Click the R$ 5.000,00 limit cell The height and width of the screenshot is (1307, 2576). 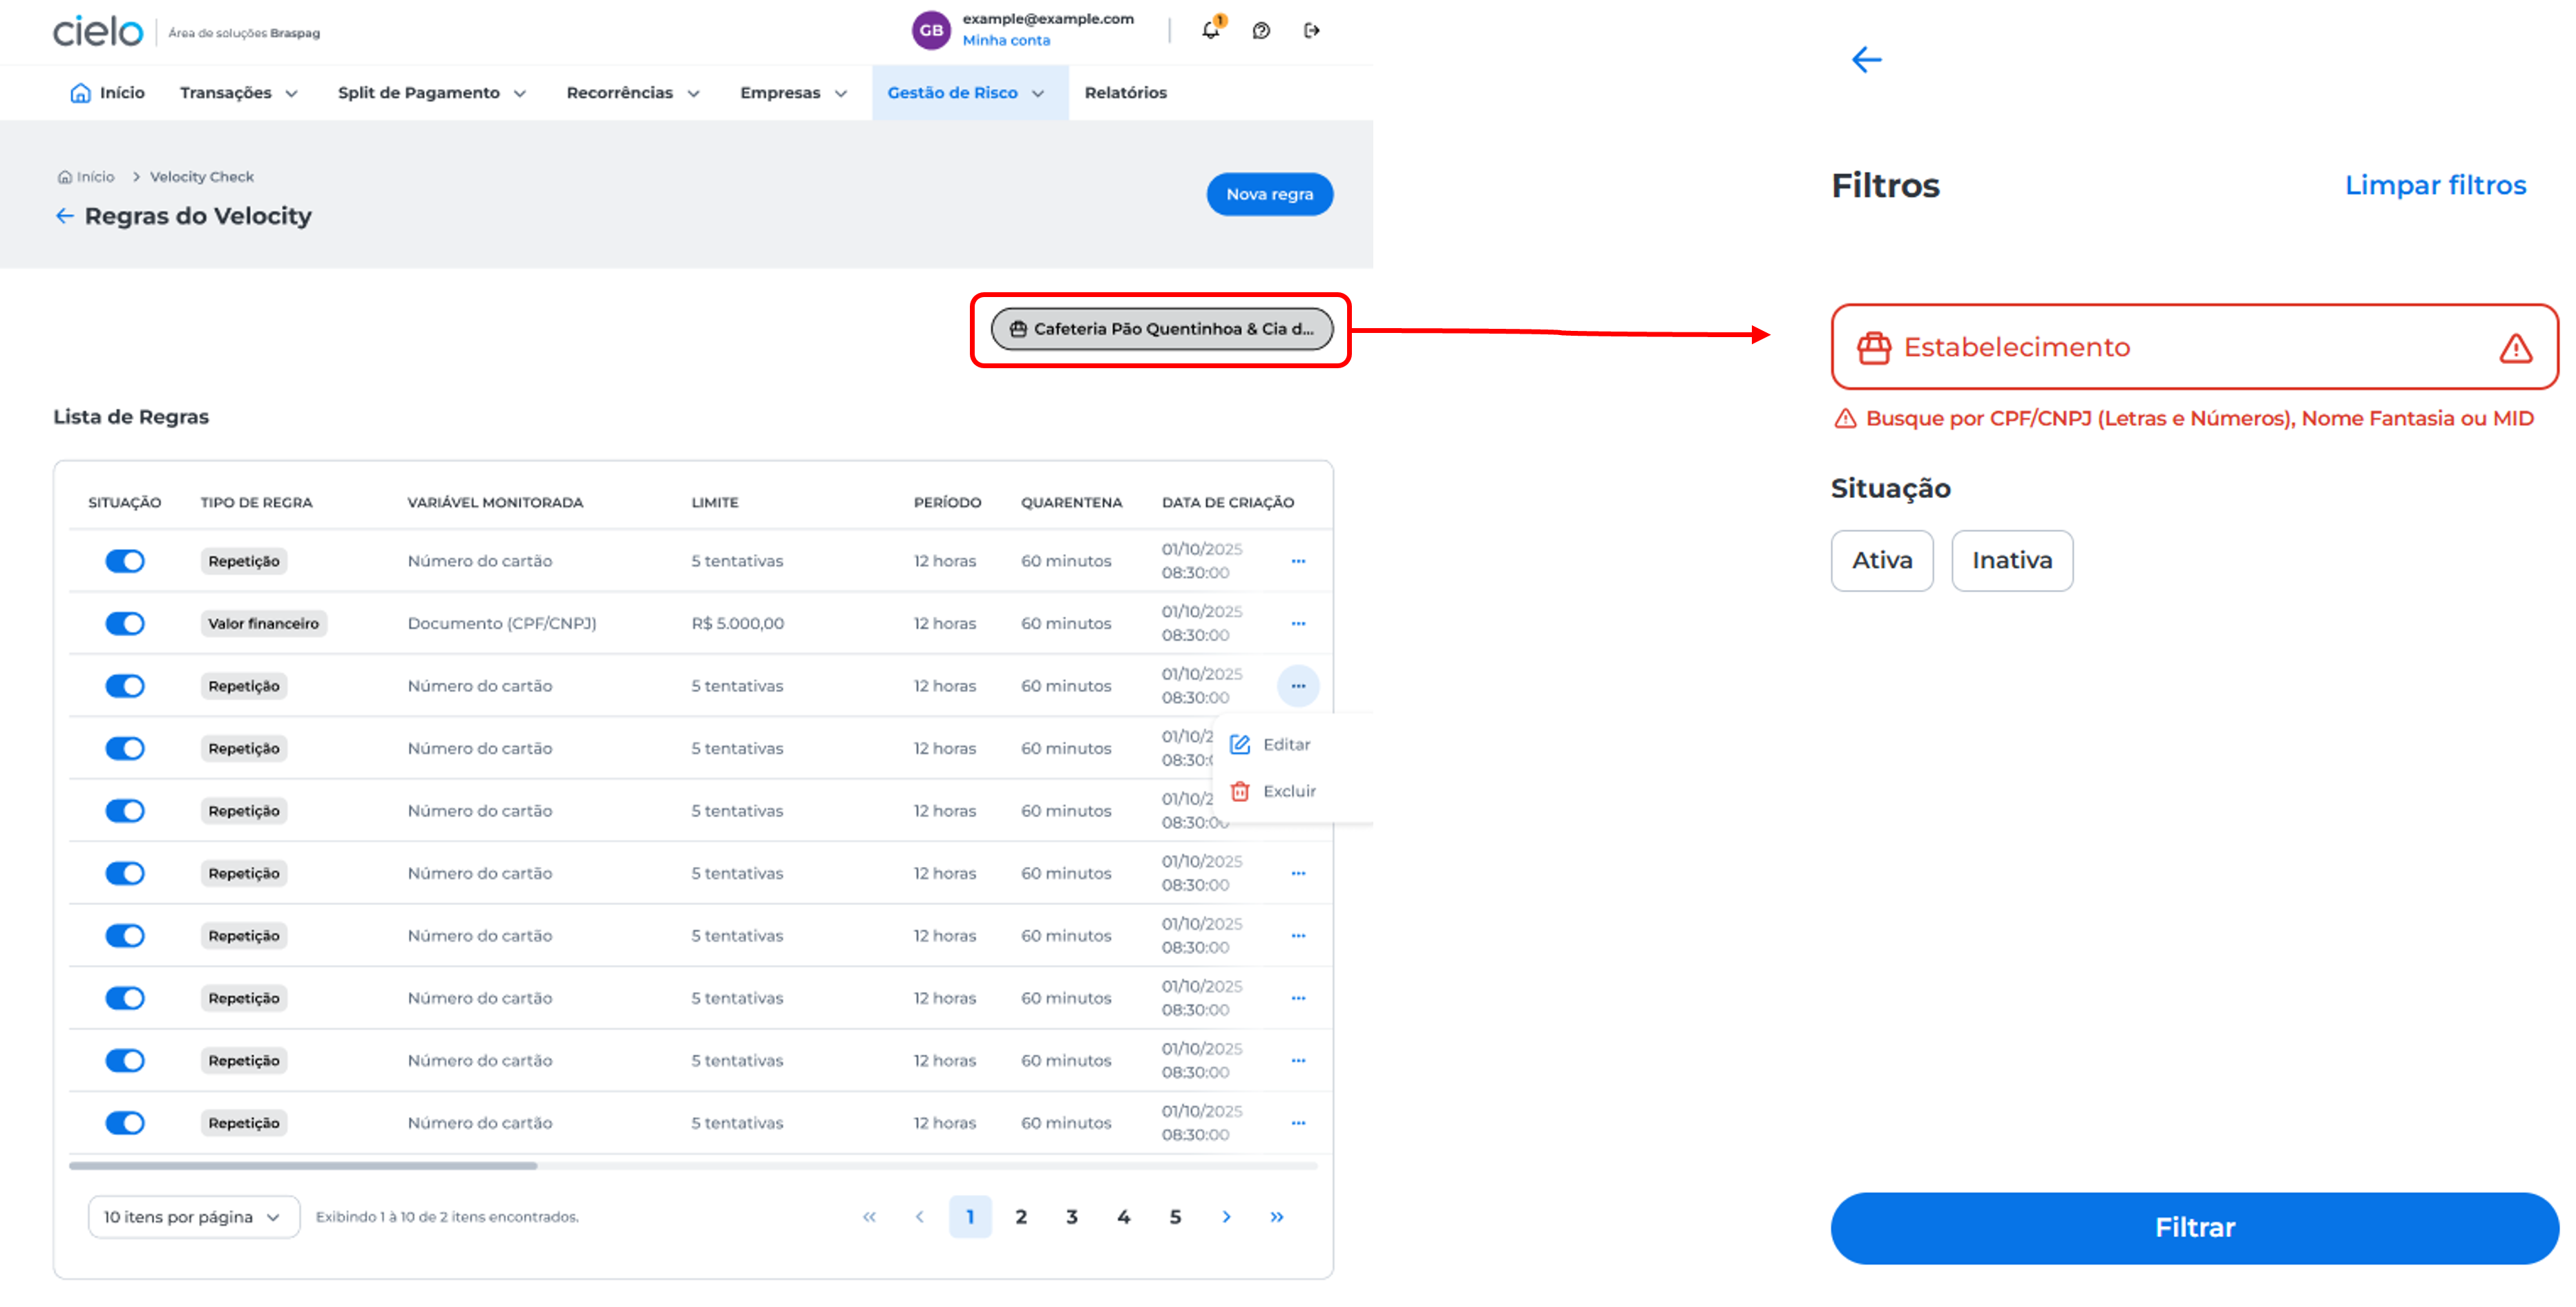(x=738, y=624)
